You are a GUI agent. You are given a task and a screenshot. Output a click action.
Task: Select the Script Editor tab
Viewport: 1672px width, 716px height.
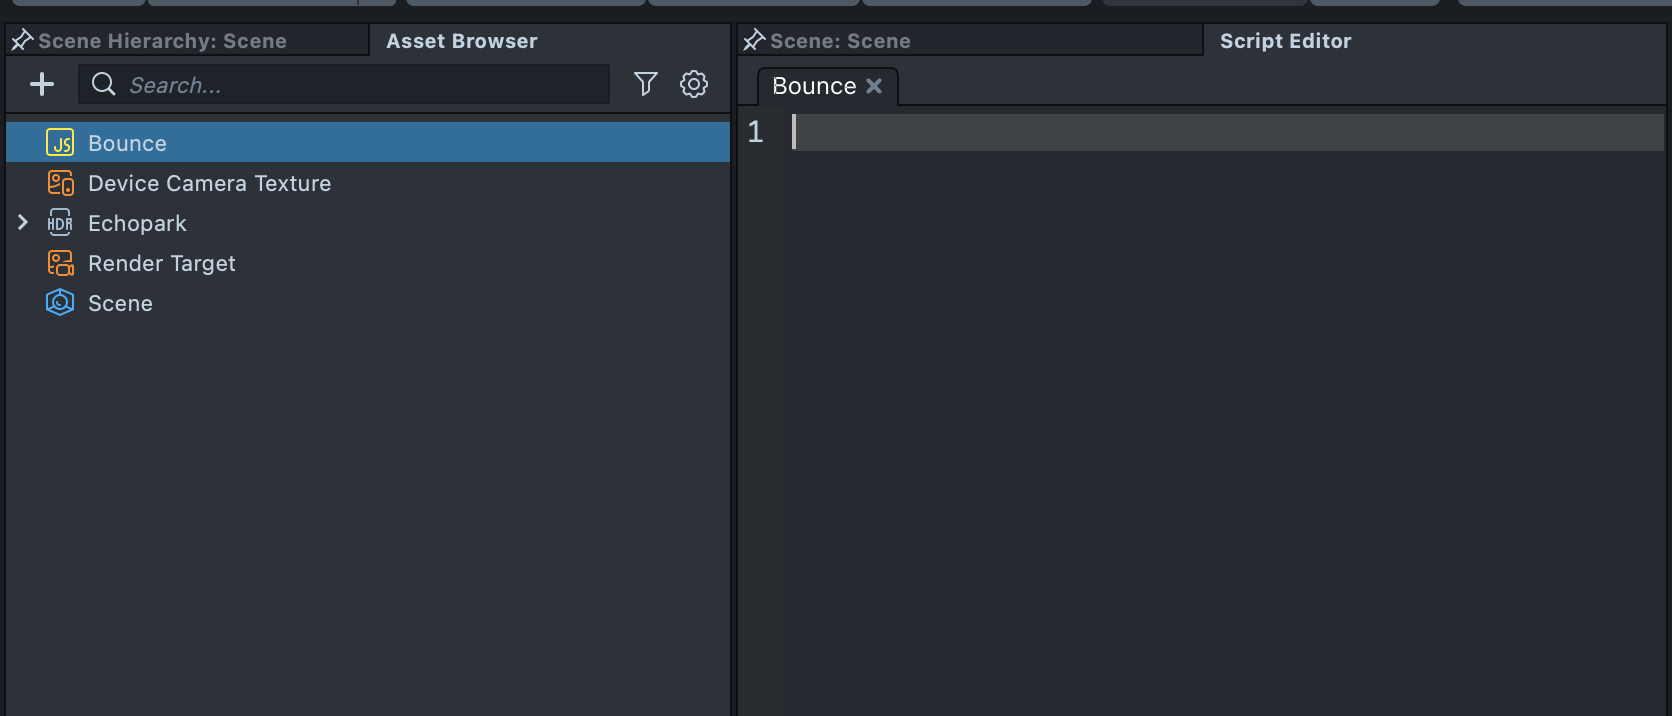[1285, 41]
